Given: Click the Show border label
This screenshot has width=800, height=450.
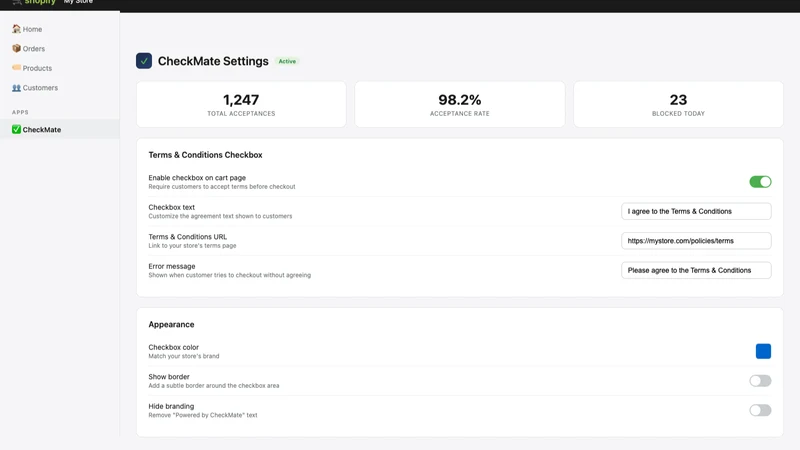Looking at the screenshot, I should 169,377.
